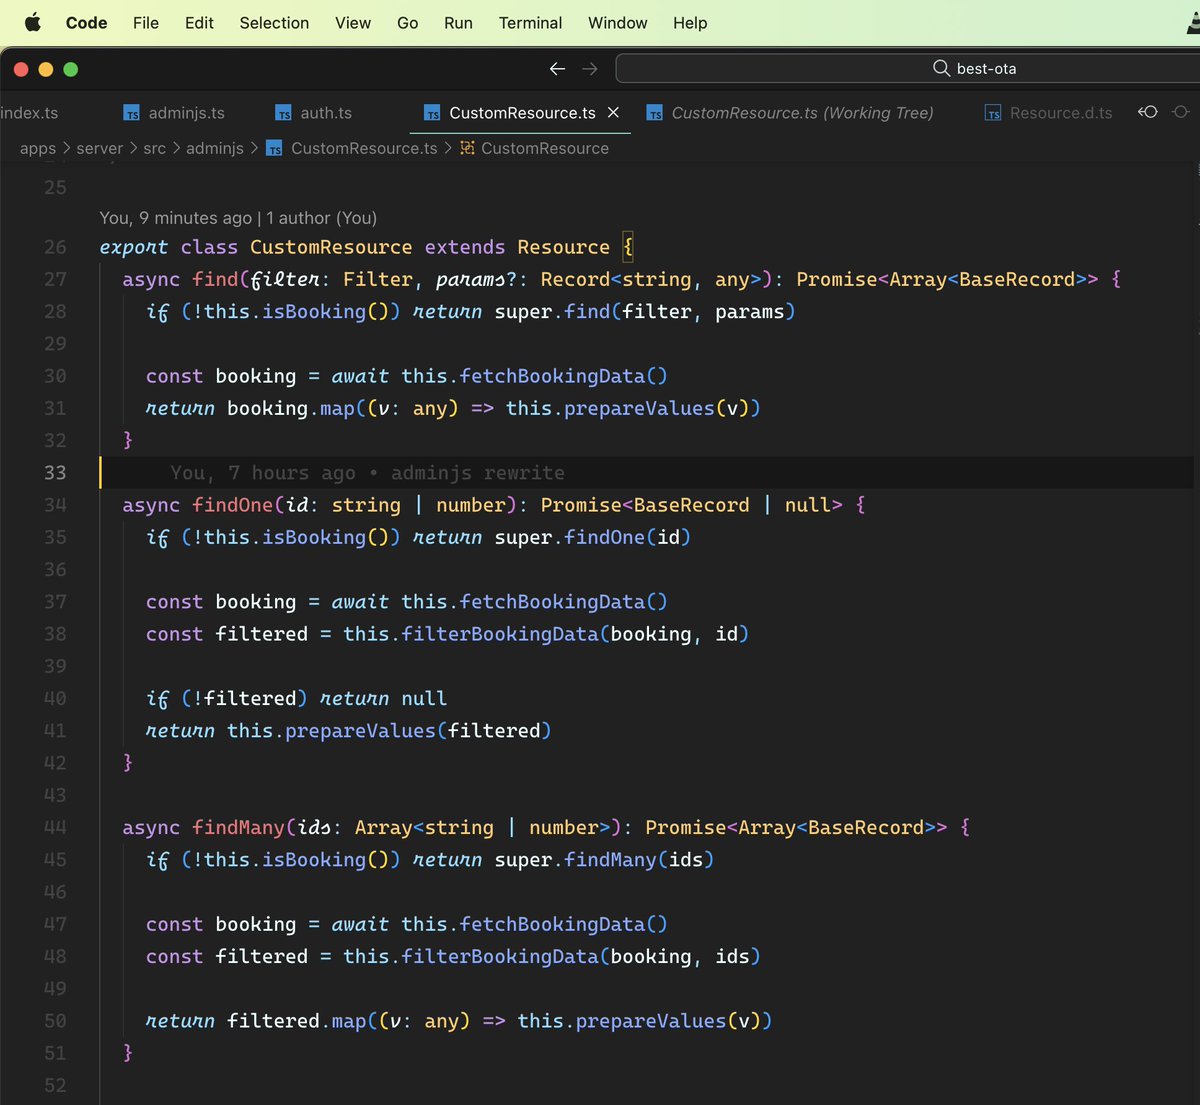The height and width of the screenshot is (1105, 1200).
Task: Click the 'CustomResource' class name on line 26
Action: pyautogui.click(x=331, y=247)
